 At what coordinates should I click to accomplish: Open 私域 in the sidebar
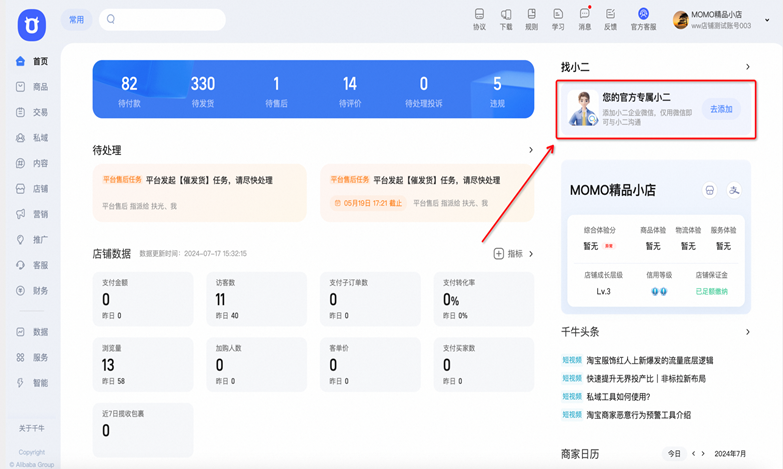pos(32,138)
